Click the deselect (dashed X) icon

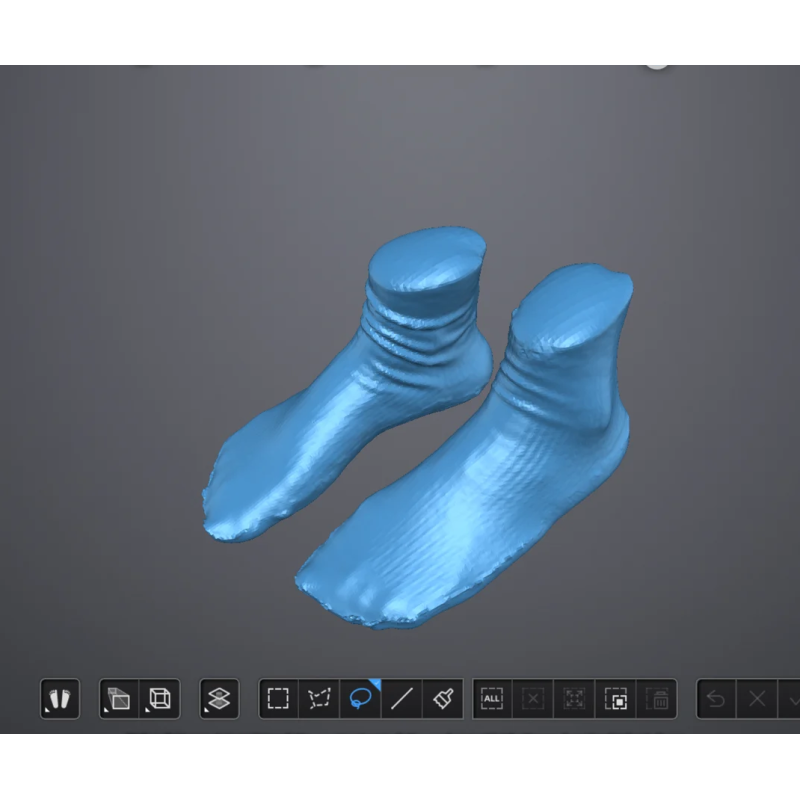point(533,698)
